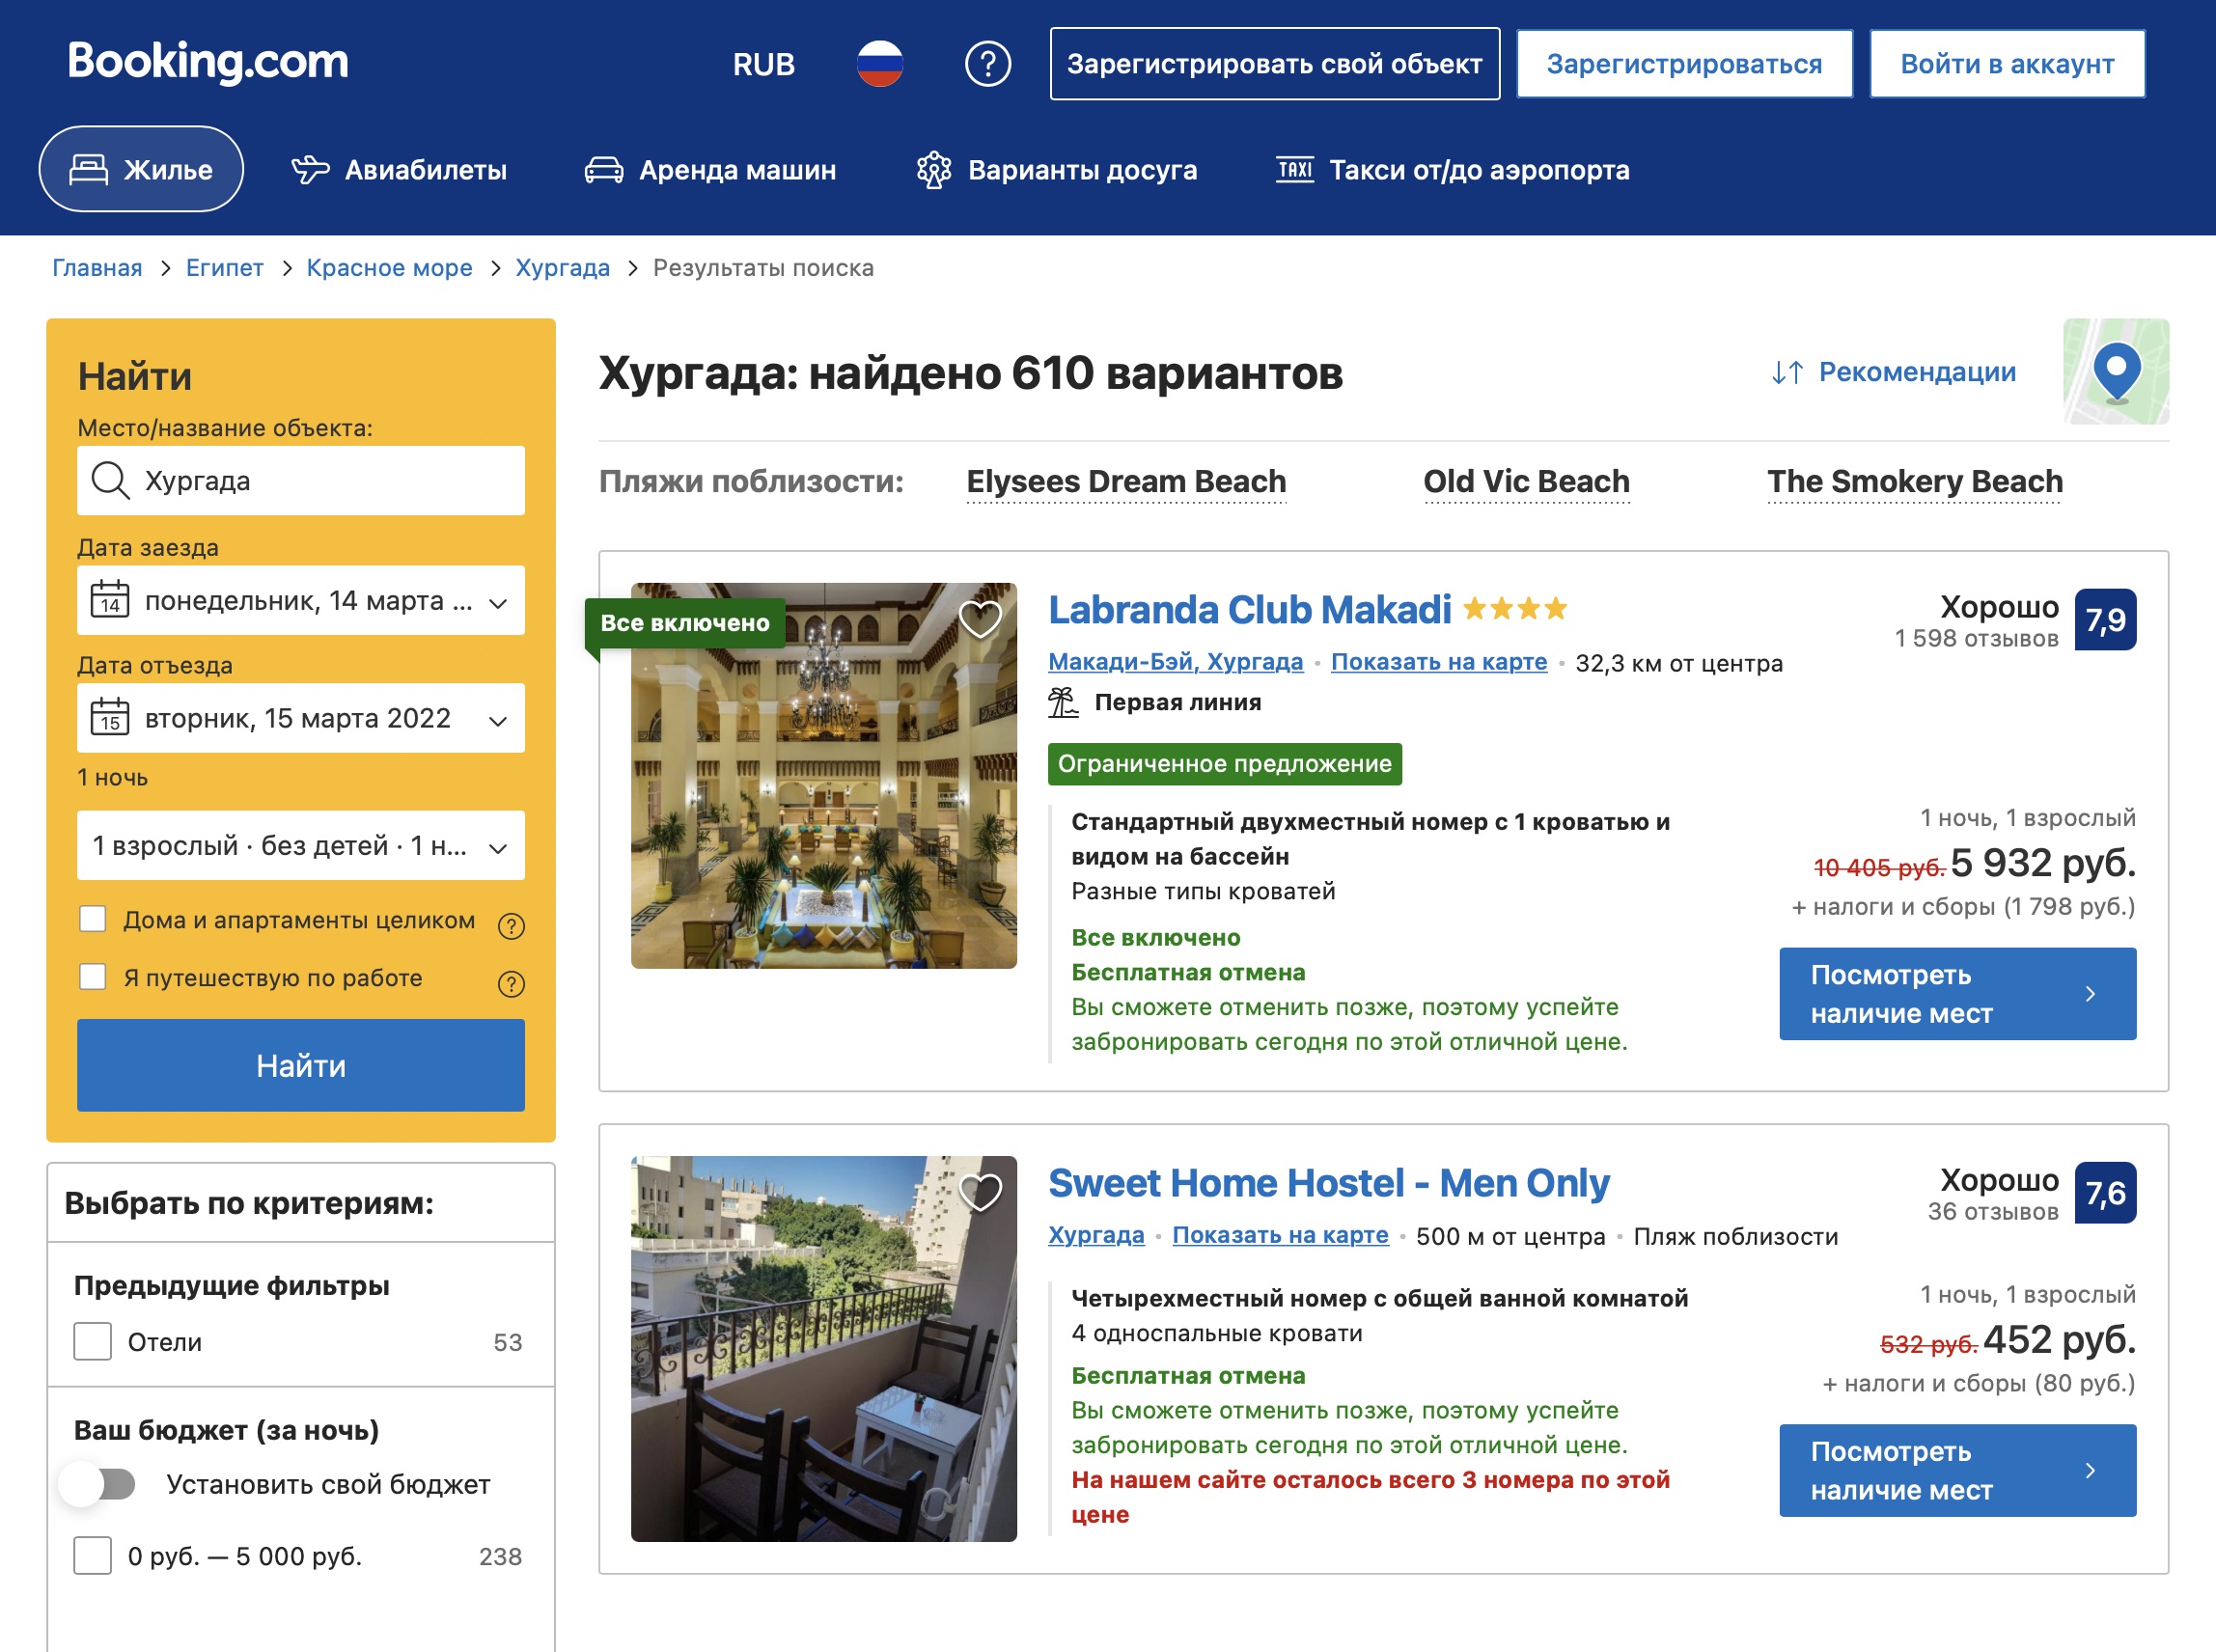Click the Хургада link under Sweet Home Hostel
Viewport: 2216px width, 1652px height.
tap(1095, 1235)
